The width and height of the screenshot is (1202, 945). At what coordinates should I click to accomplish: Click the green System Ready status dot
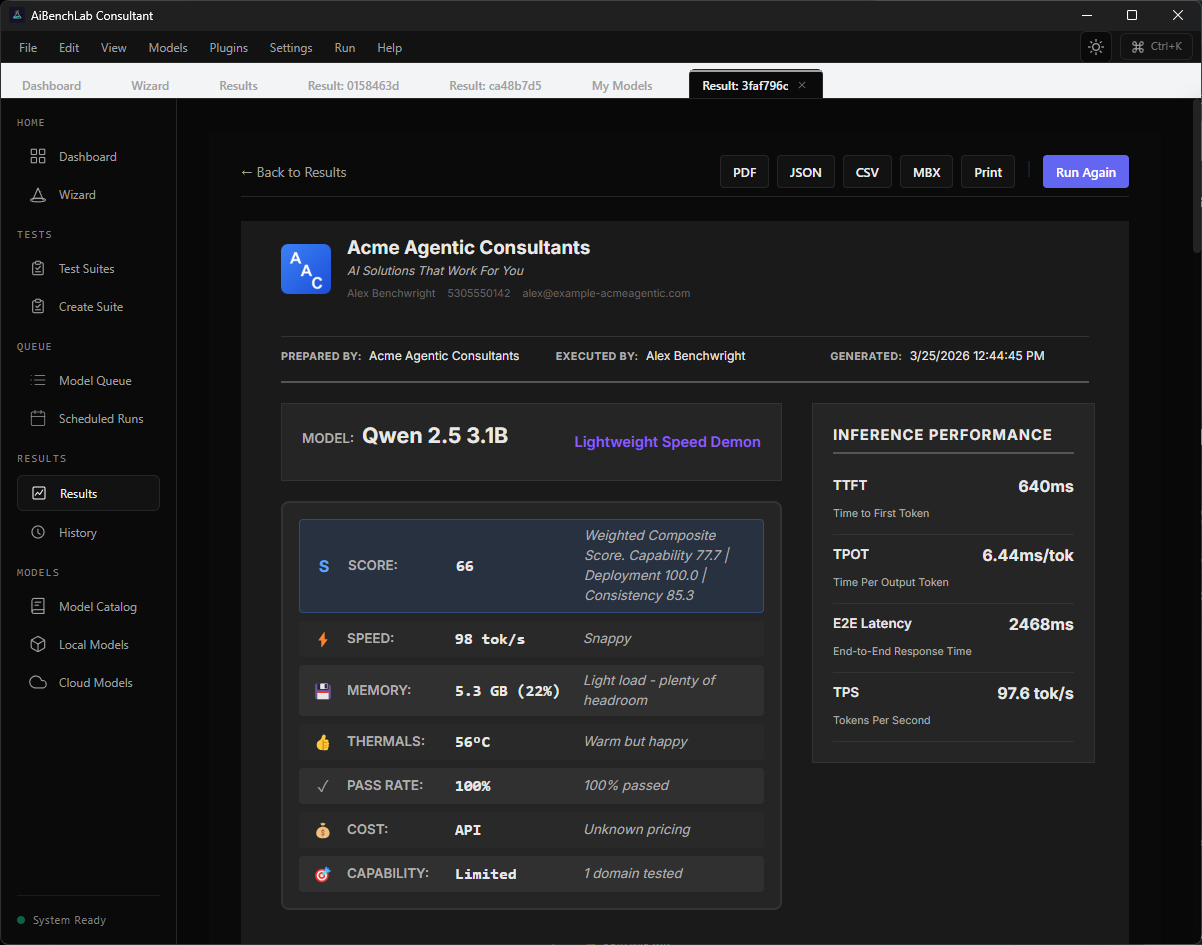pos(21,920)
